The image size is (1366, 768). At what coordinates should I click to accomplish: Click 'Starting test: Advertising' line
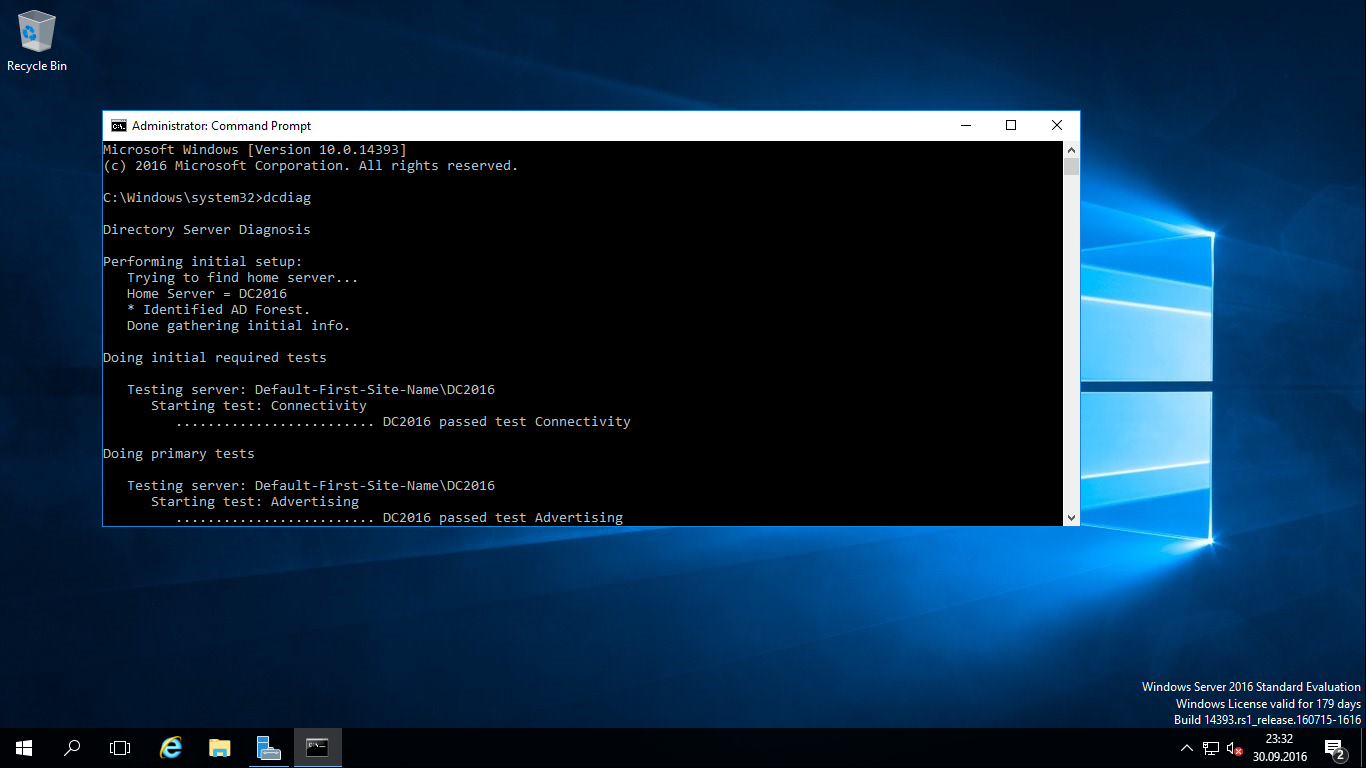click(255, 502)
